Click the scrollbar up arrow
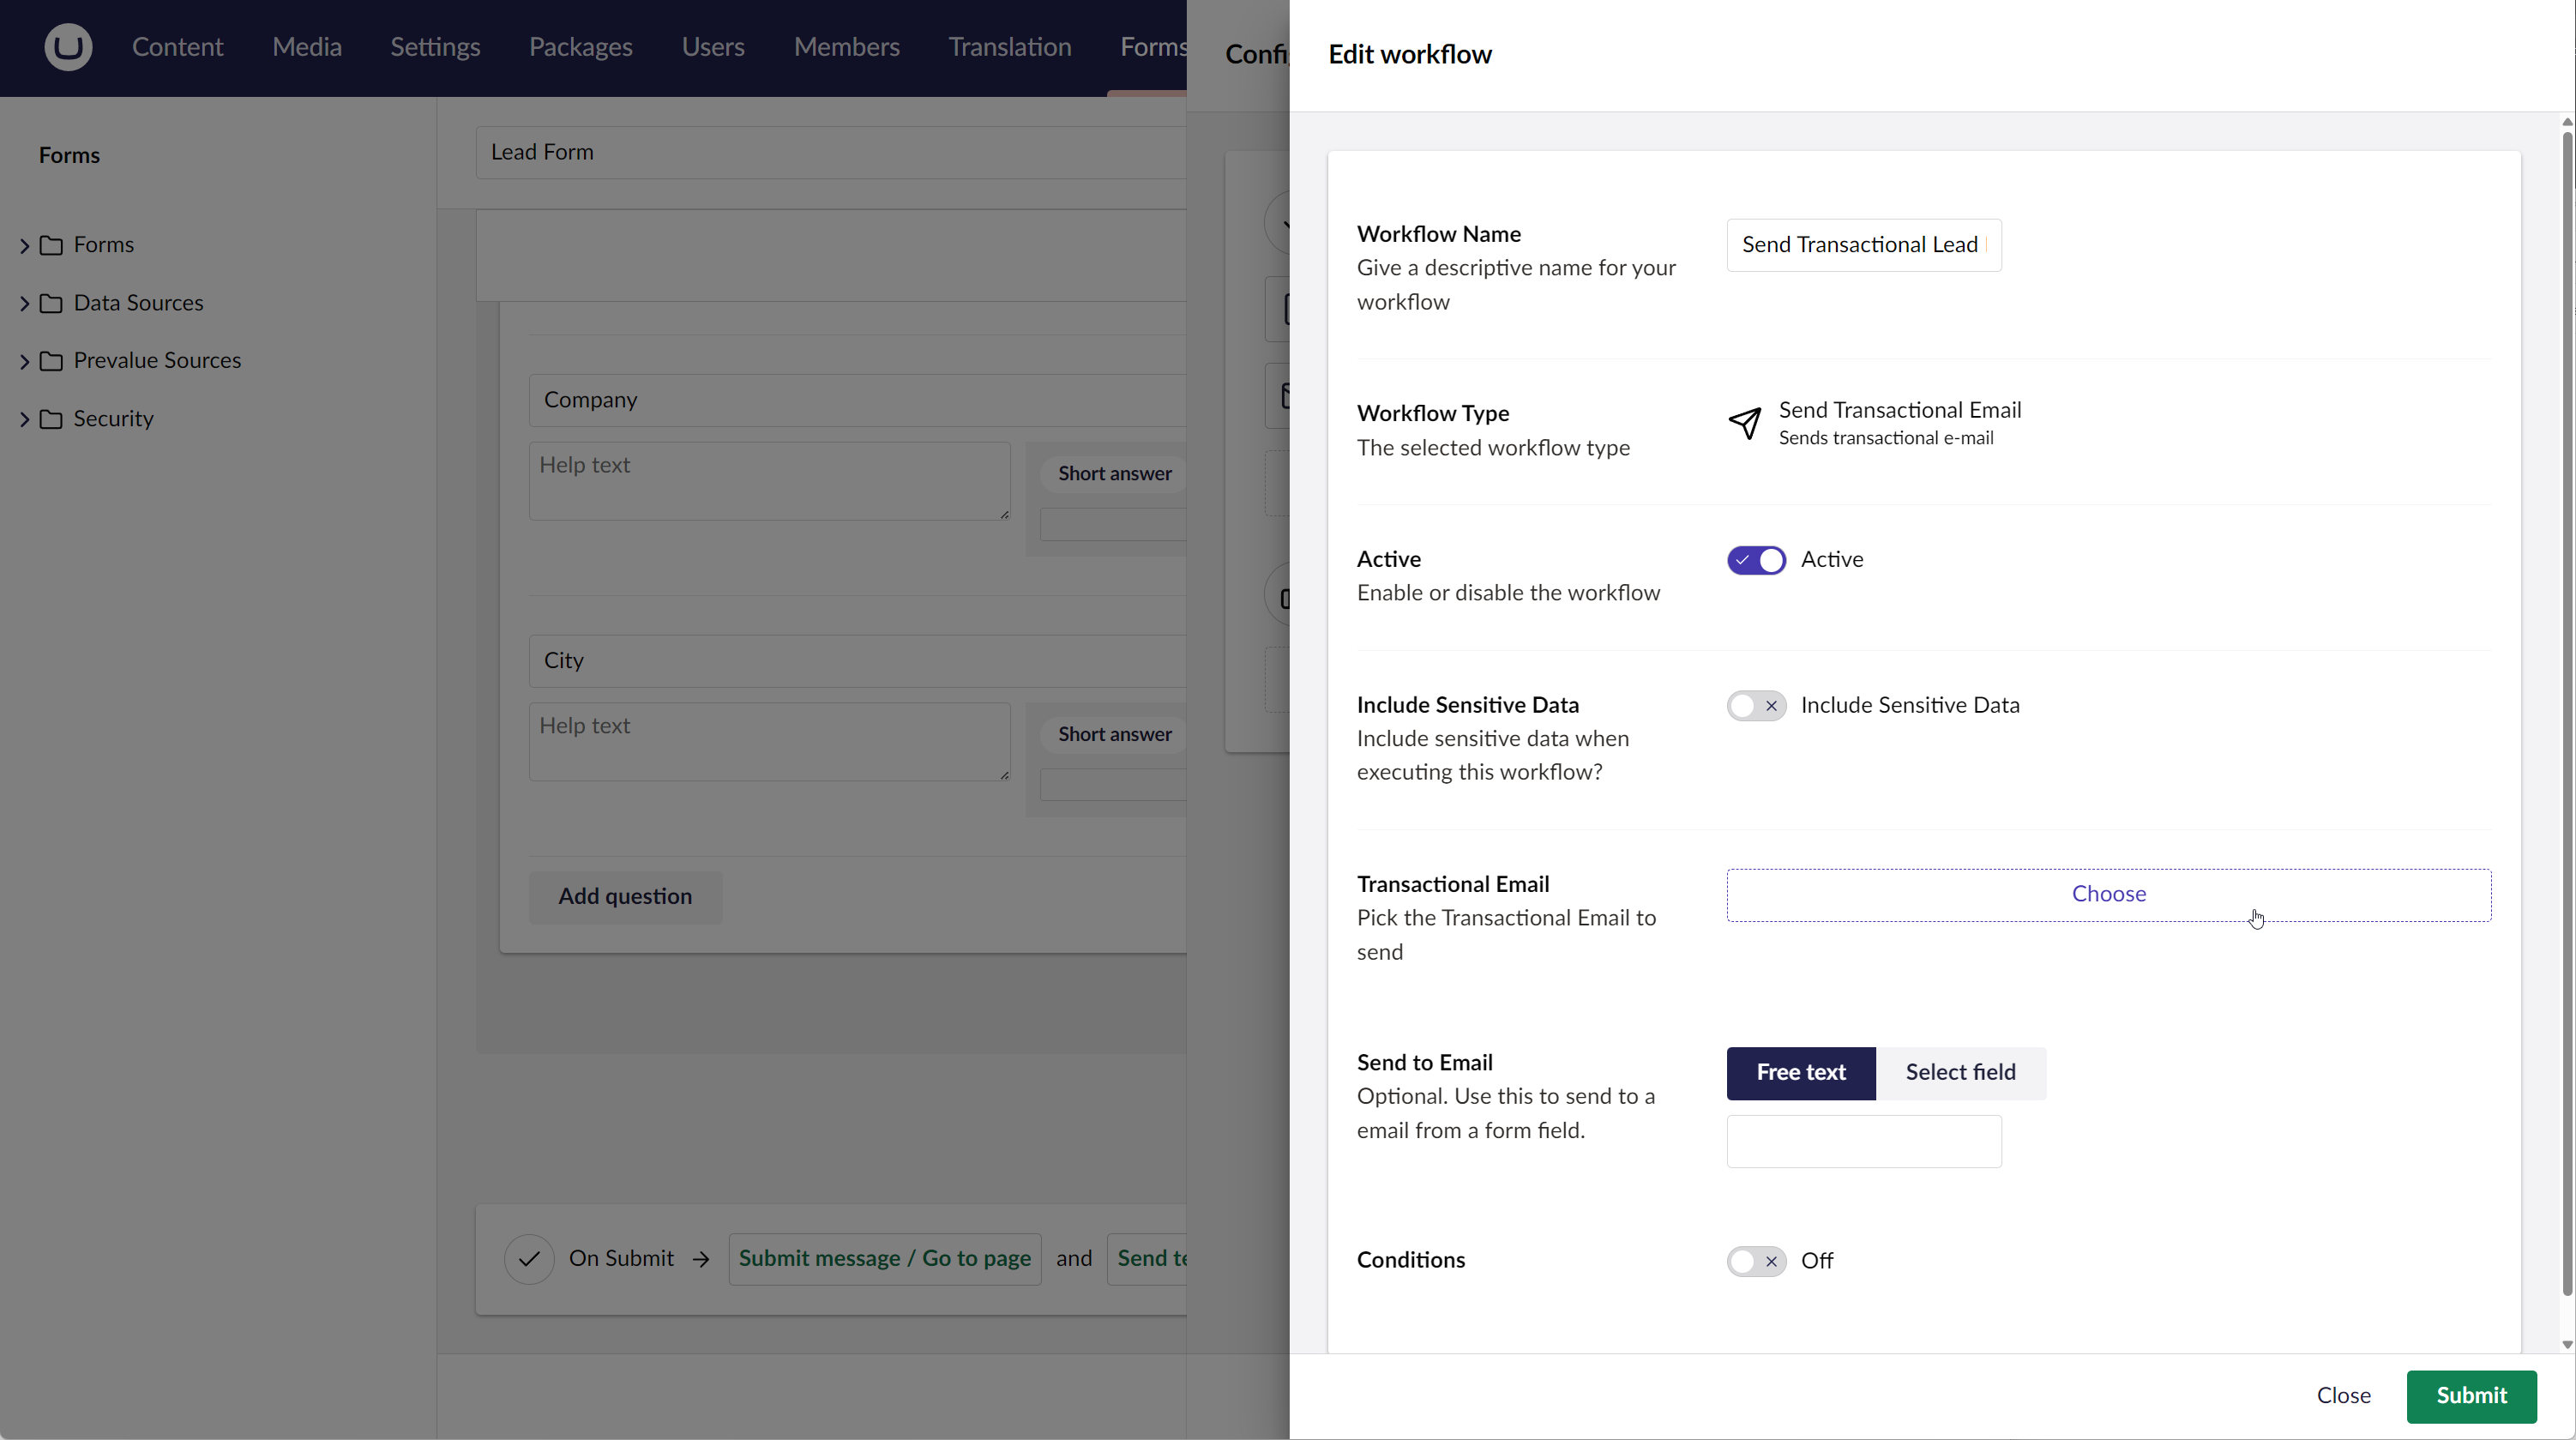 (x=2567, y=122)
